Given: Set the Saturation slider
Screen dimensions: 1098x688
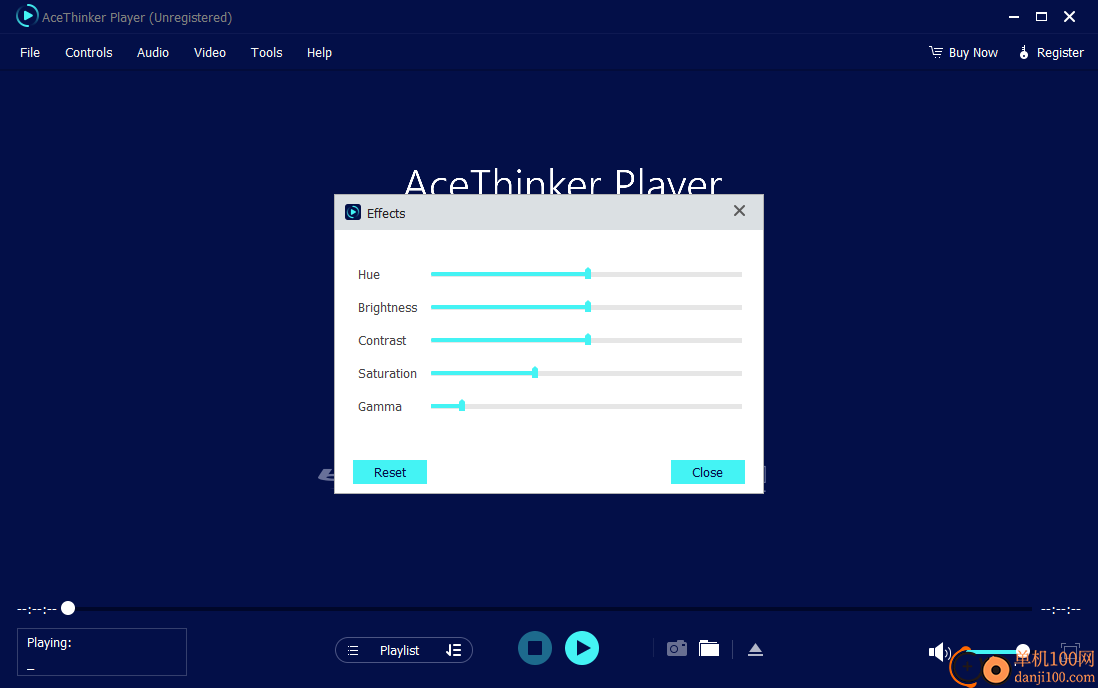Looking at the screenshot, I should [587, 373].
